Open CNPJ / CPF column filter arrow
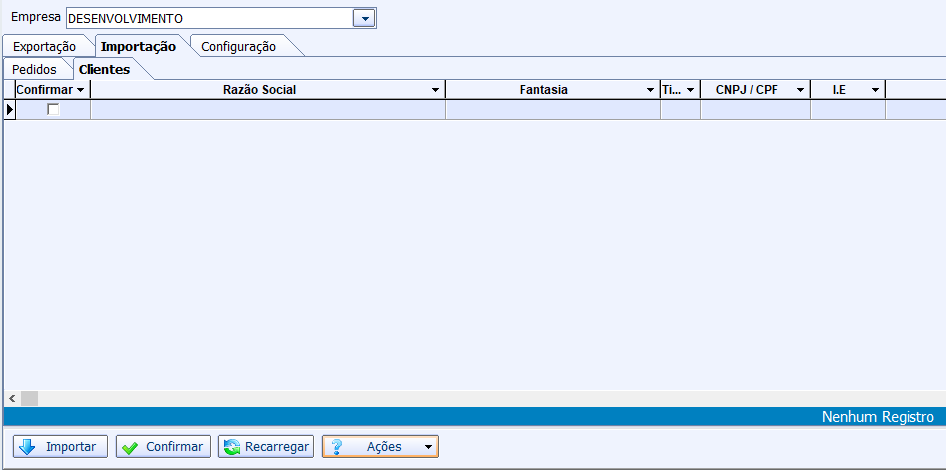The height and width of the screenshot is (470, 946). [x=800, y=90]
